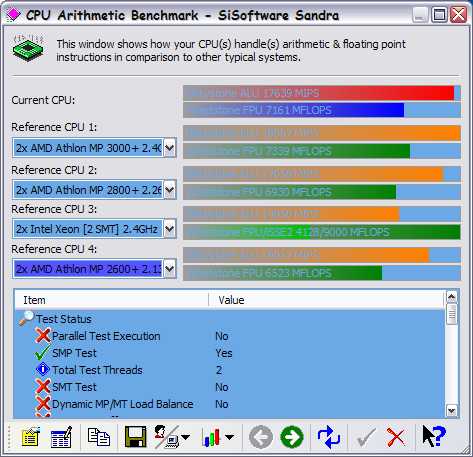The width and height of the screenshot is (473, 457).
Task: Open the bar chart icon's dropdown arrow
Action: [x=229, y=437]
